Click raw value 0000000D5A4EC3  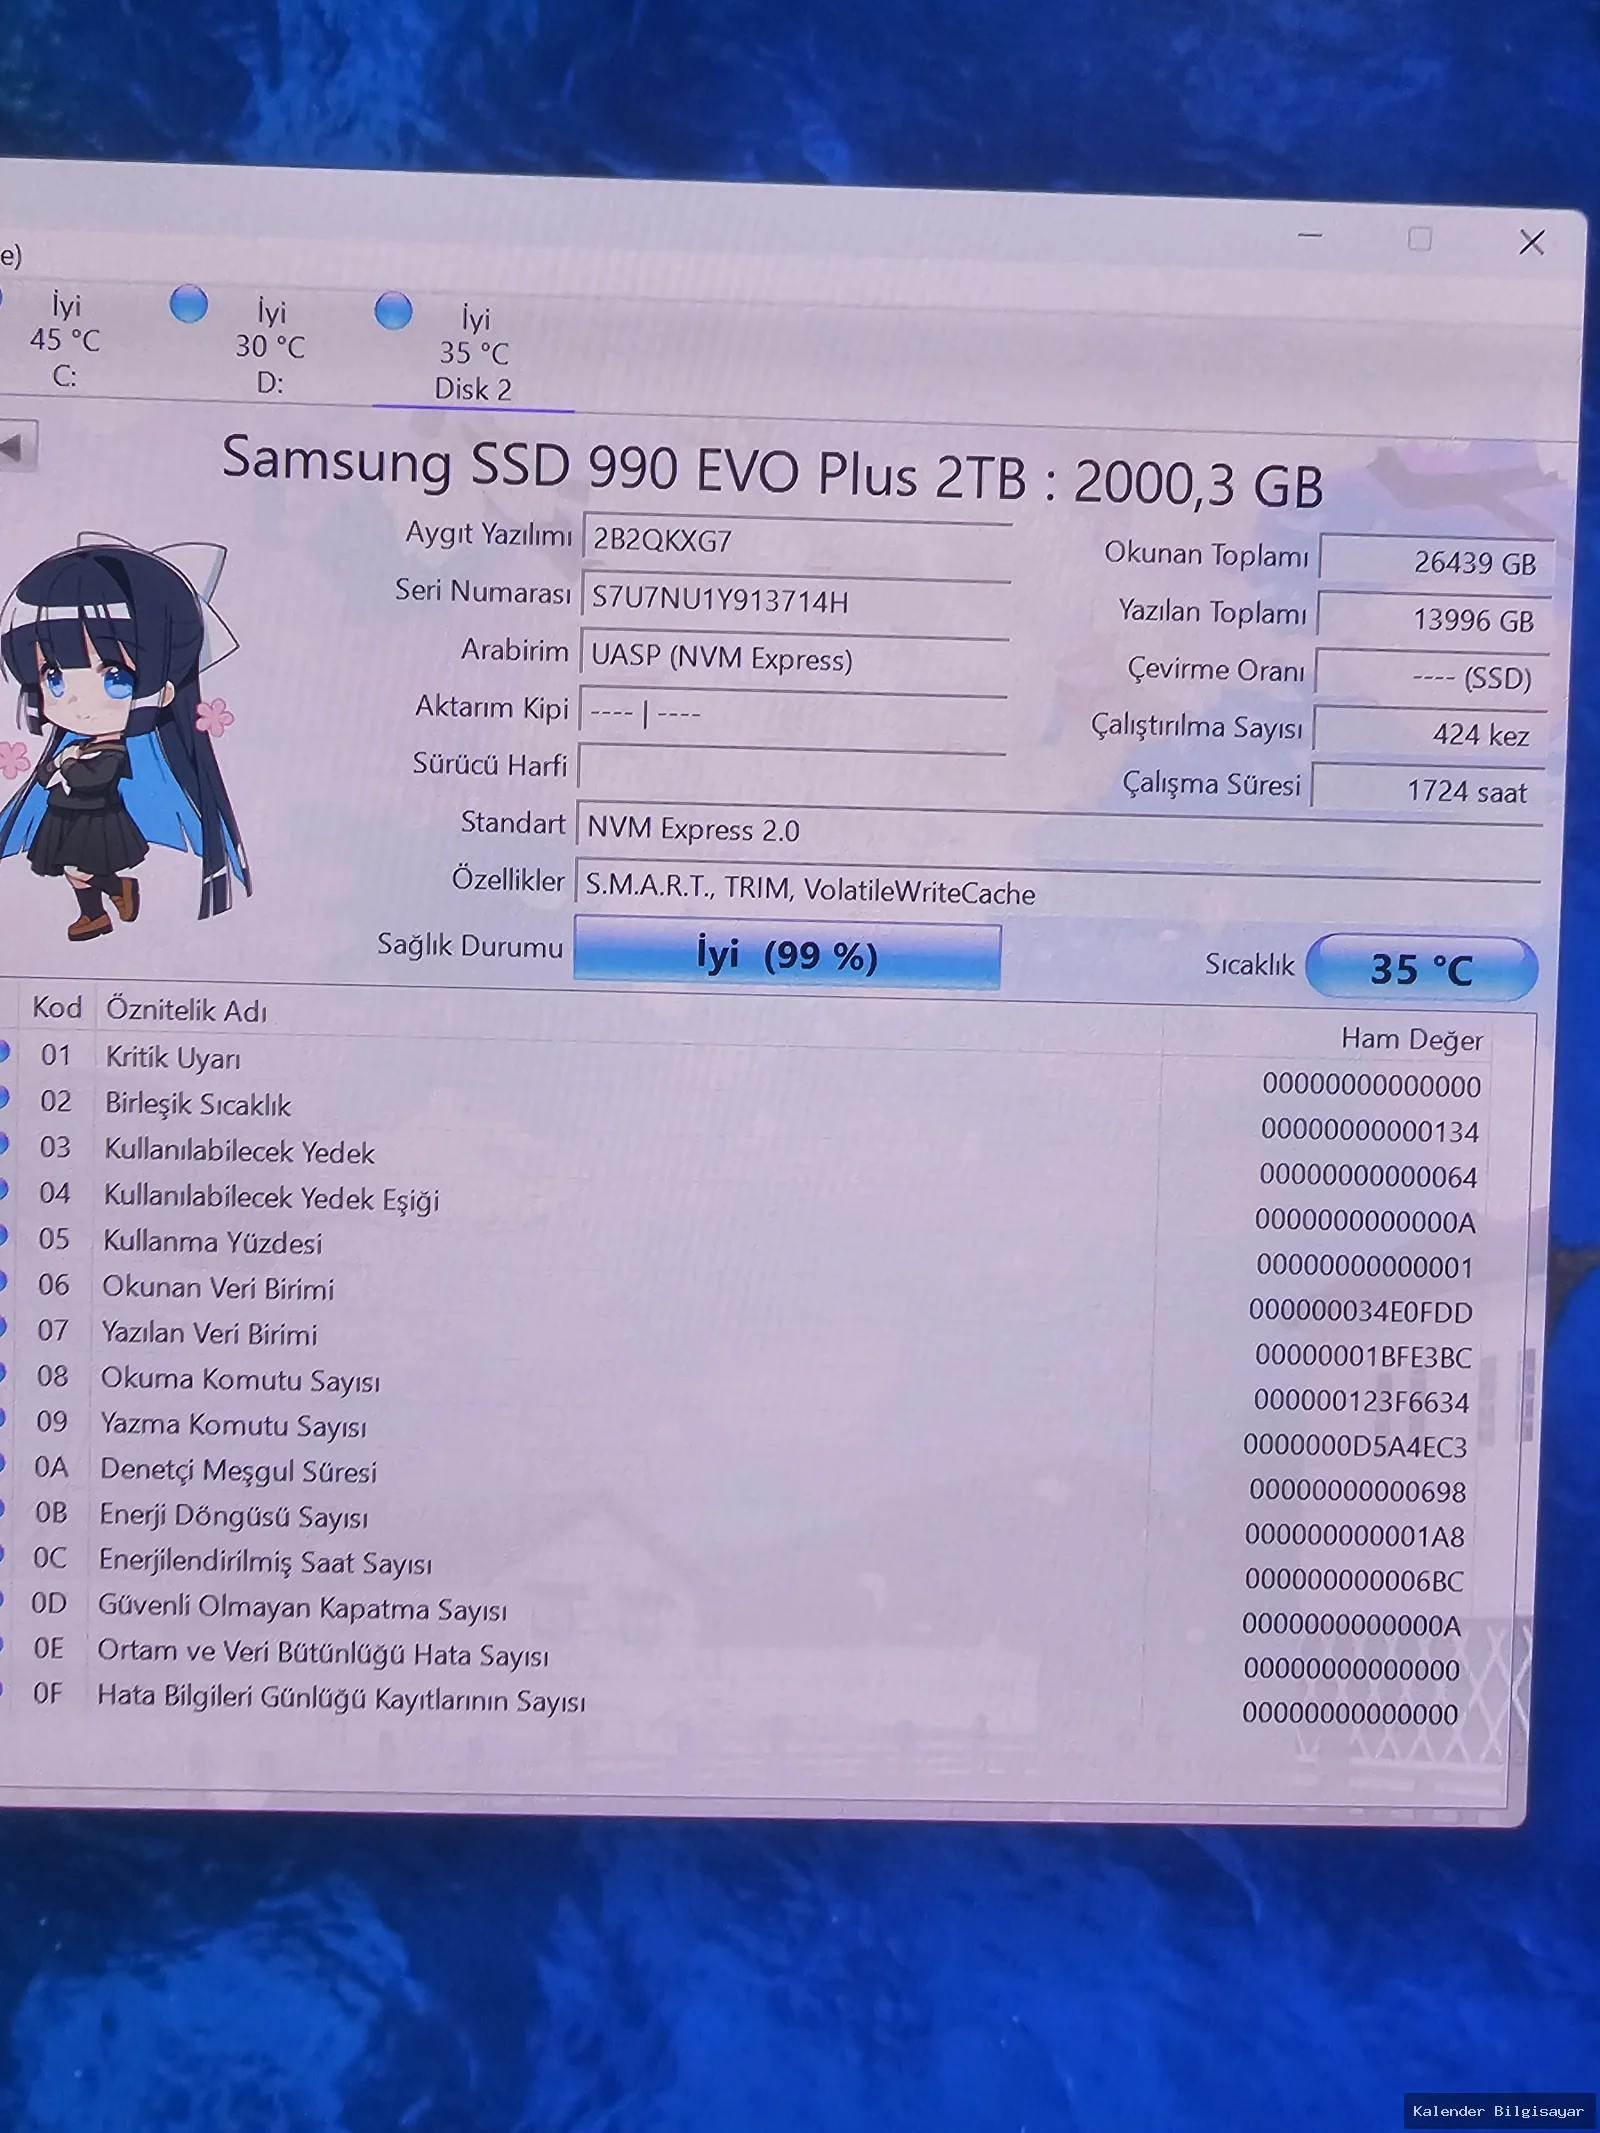pyautogui.click(x=1355, y=1447)
